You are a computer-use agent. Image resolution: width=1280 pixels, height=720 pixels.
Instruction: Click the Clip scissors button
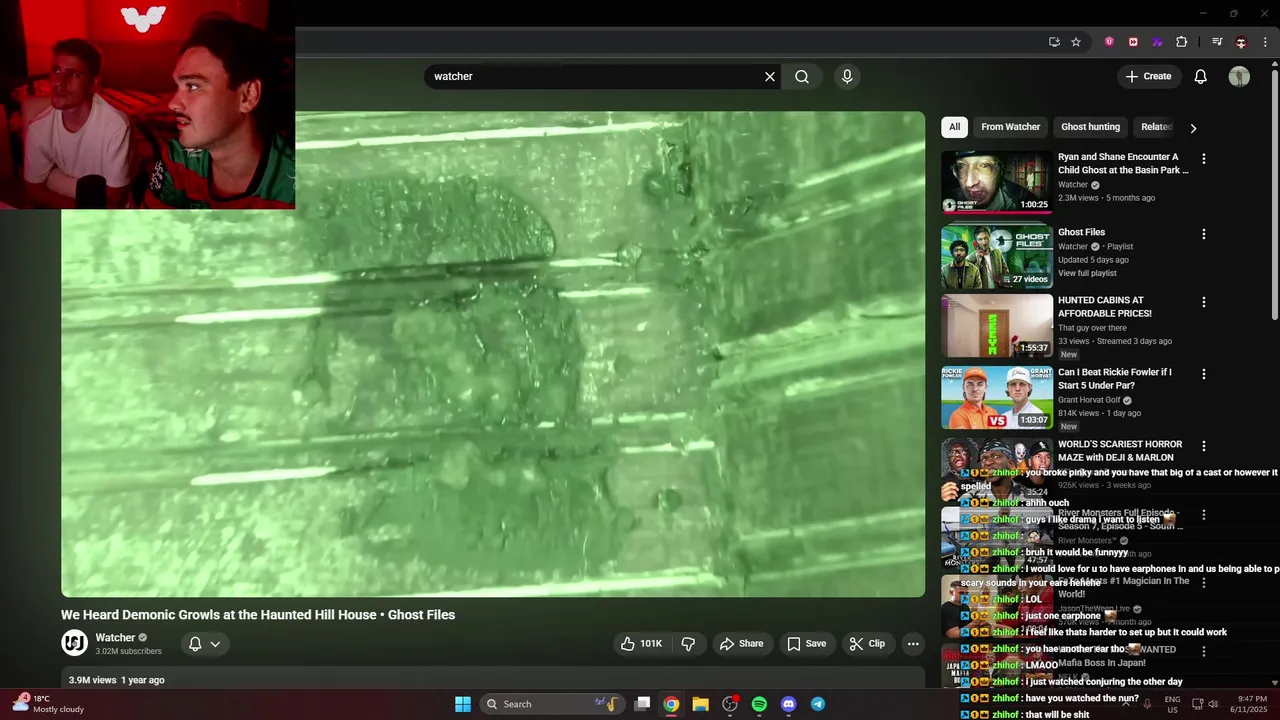(x=867, y=644)
